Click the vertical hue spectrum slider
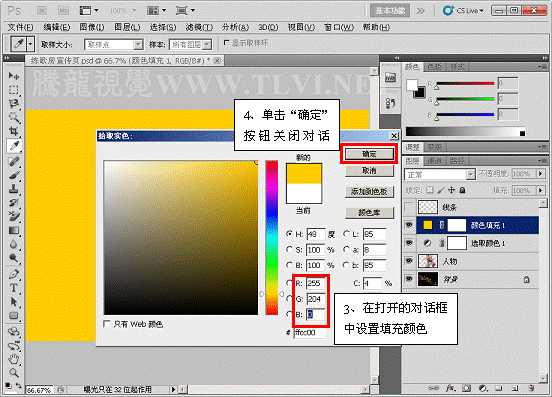This screenshot has width=552, height=397. click(271, 238)
